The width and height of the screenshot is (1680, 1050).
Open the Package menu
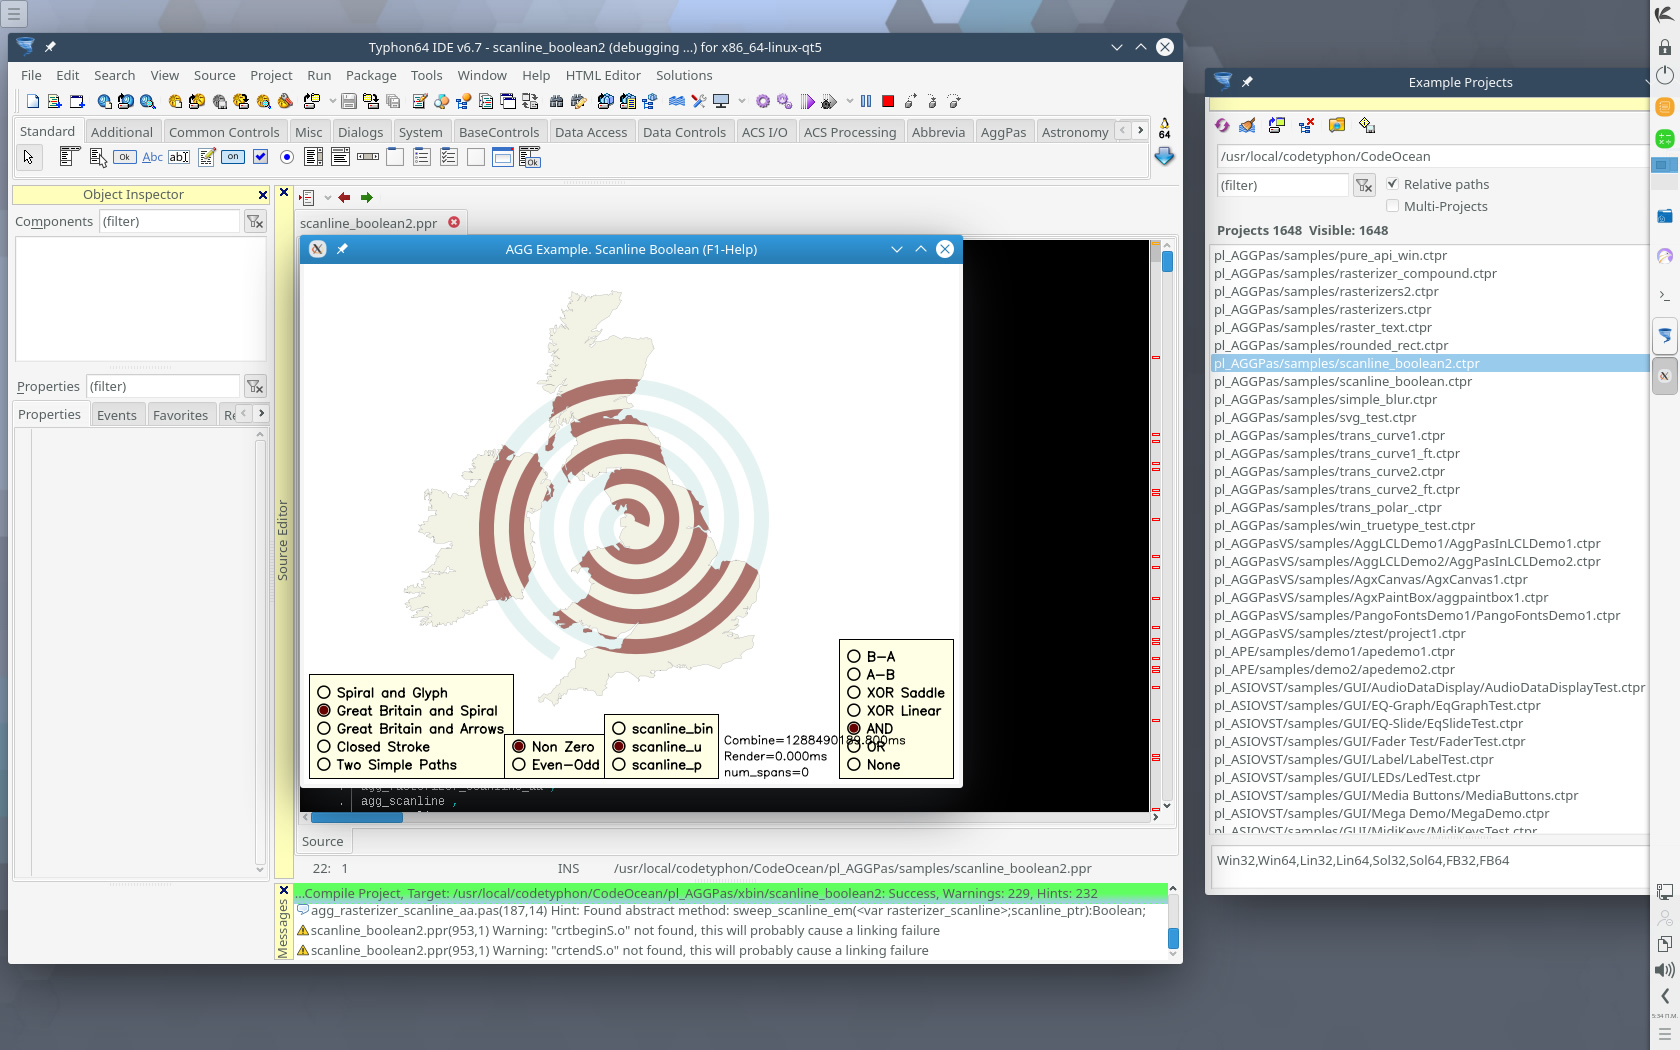pos(371,75)
